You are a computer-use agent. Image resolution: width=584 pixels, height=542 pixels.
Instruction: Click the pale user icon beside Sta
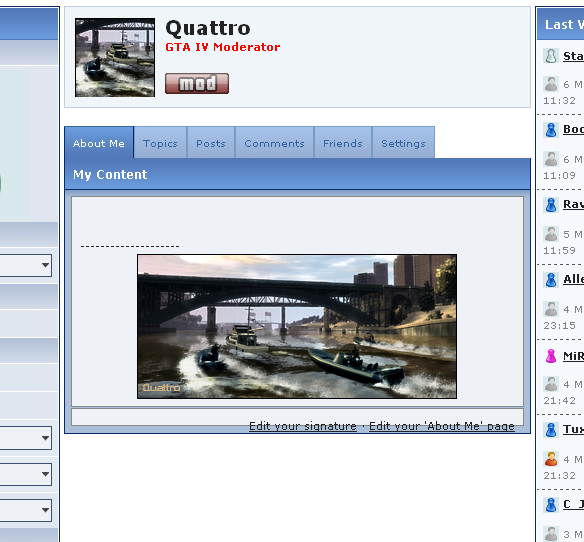(x=551, y=56)
